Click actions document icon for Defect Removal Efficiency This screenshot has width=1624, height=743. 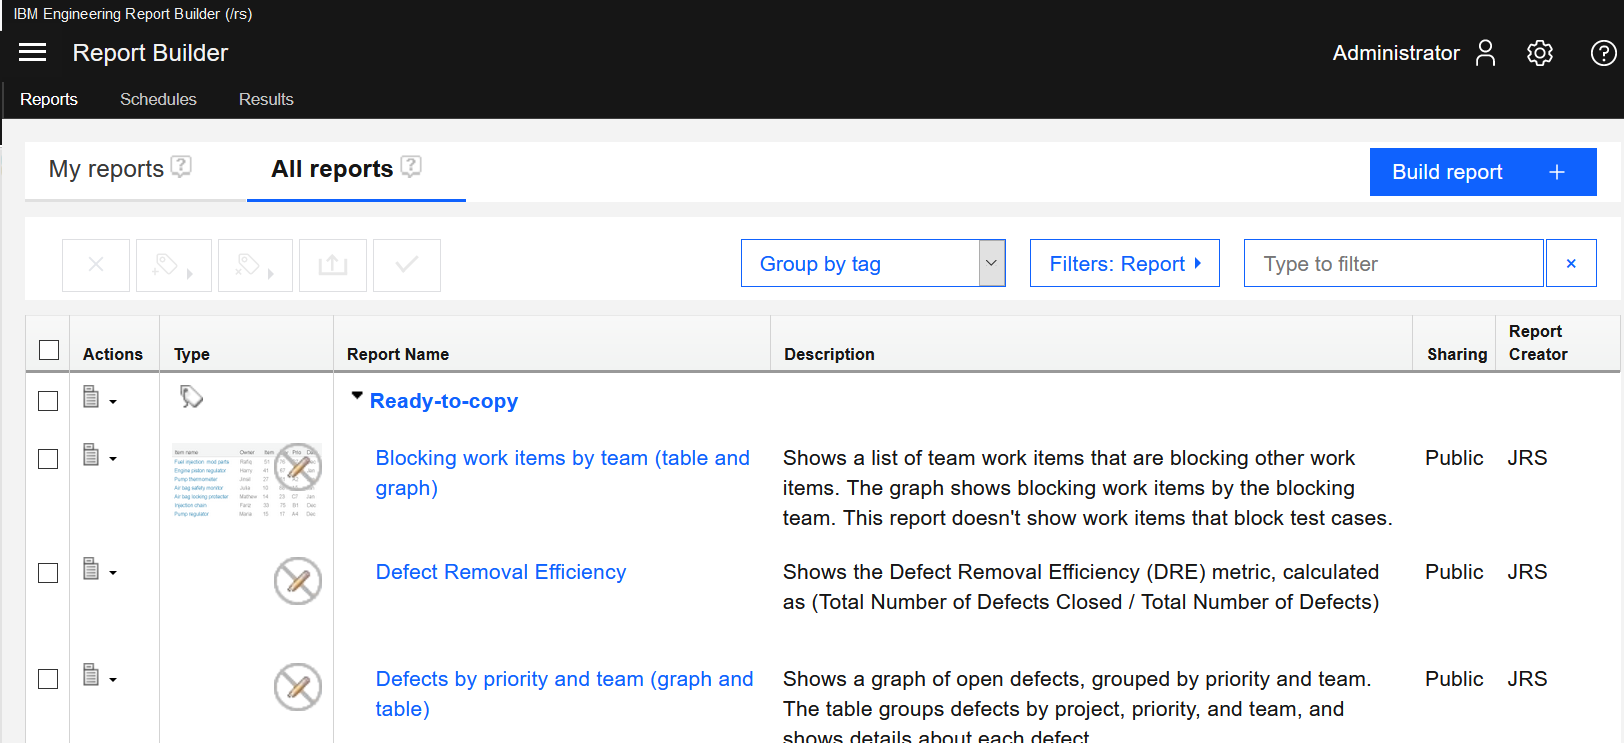(x=91, y=569)
